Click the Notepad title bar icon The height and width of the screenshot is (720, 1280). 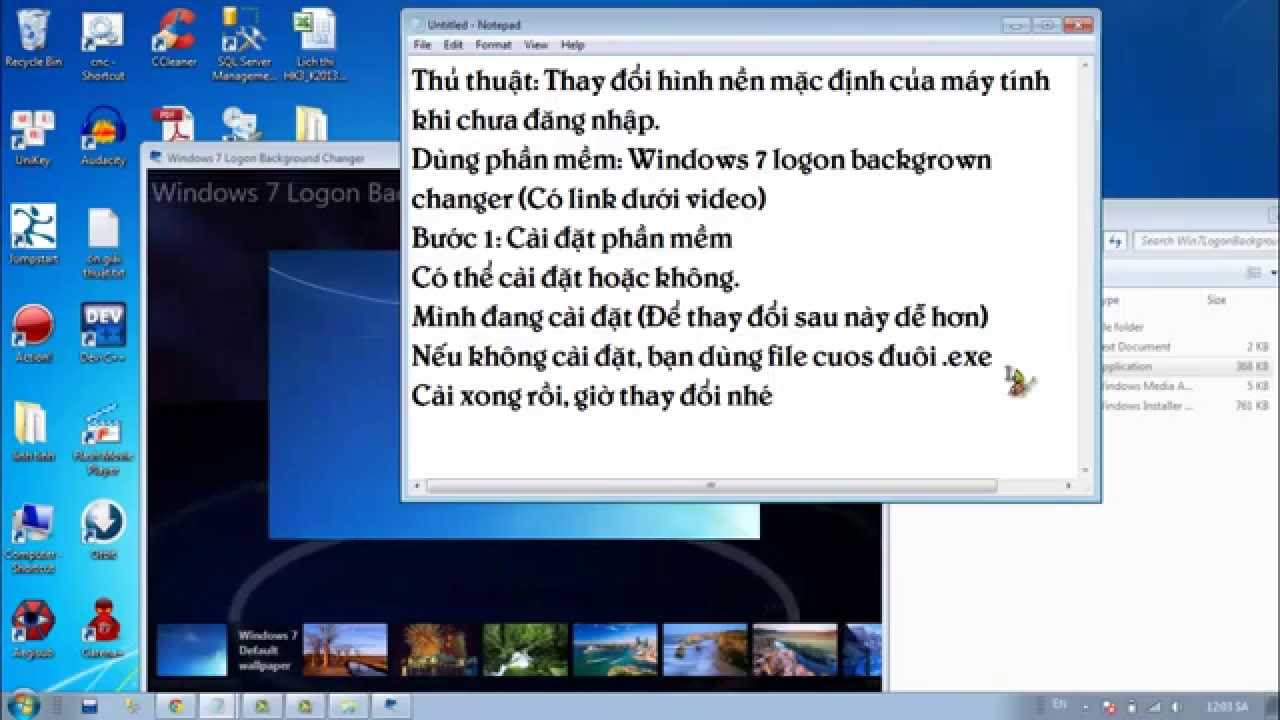[415, 25]
